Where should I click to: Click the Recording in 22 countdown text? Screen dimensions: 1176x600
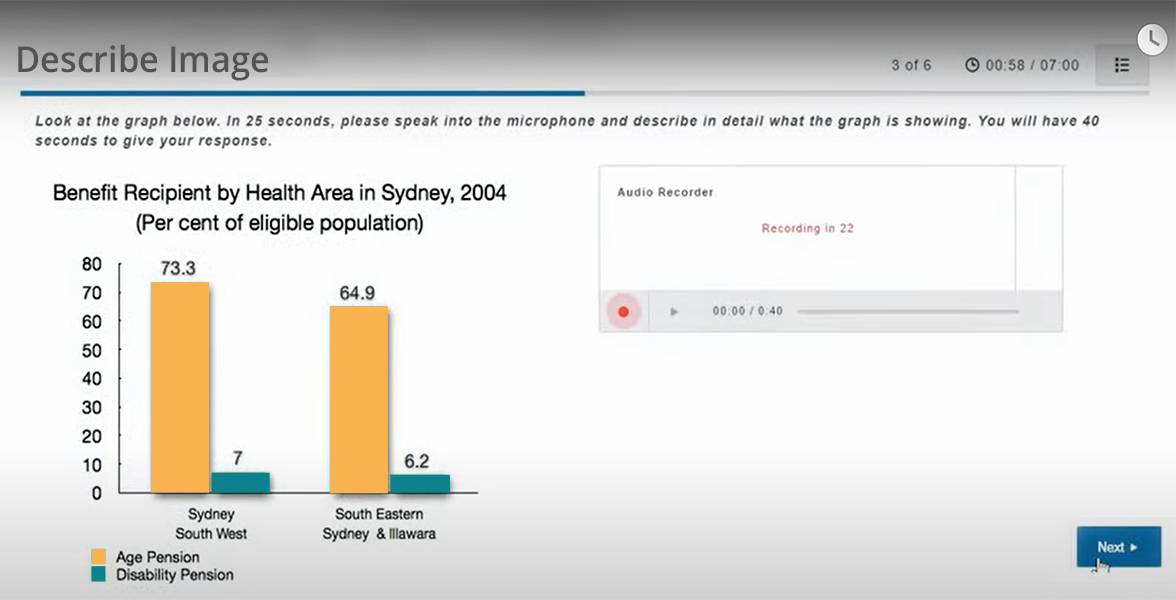(807, 228)
